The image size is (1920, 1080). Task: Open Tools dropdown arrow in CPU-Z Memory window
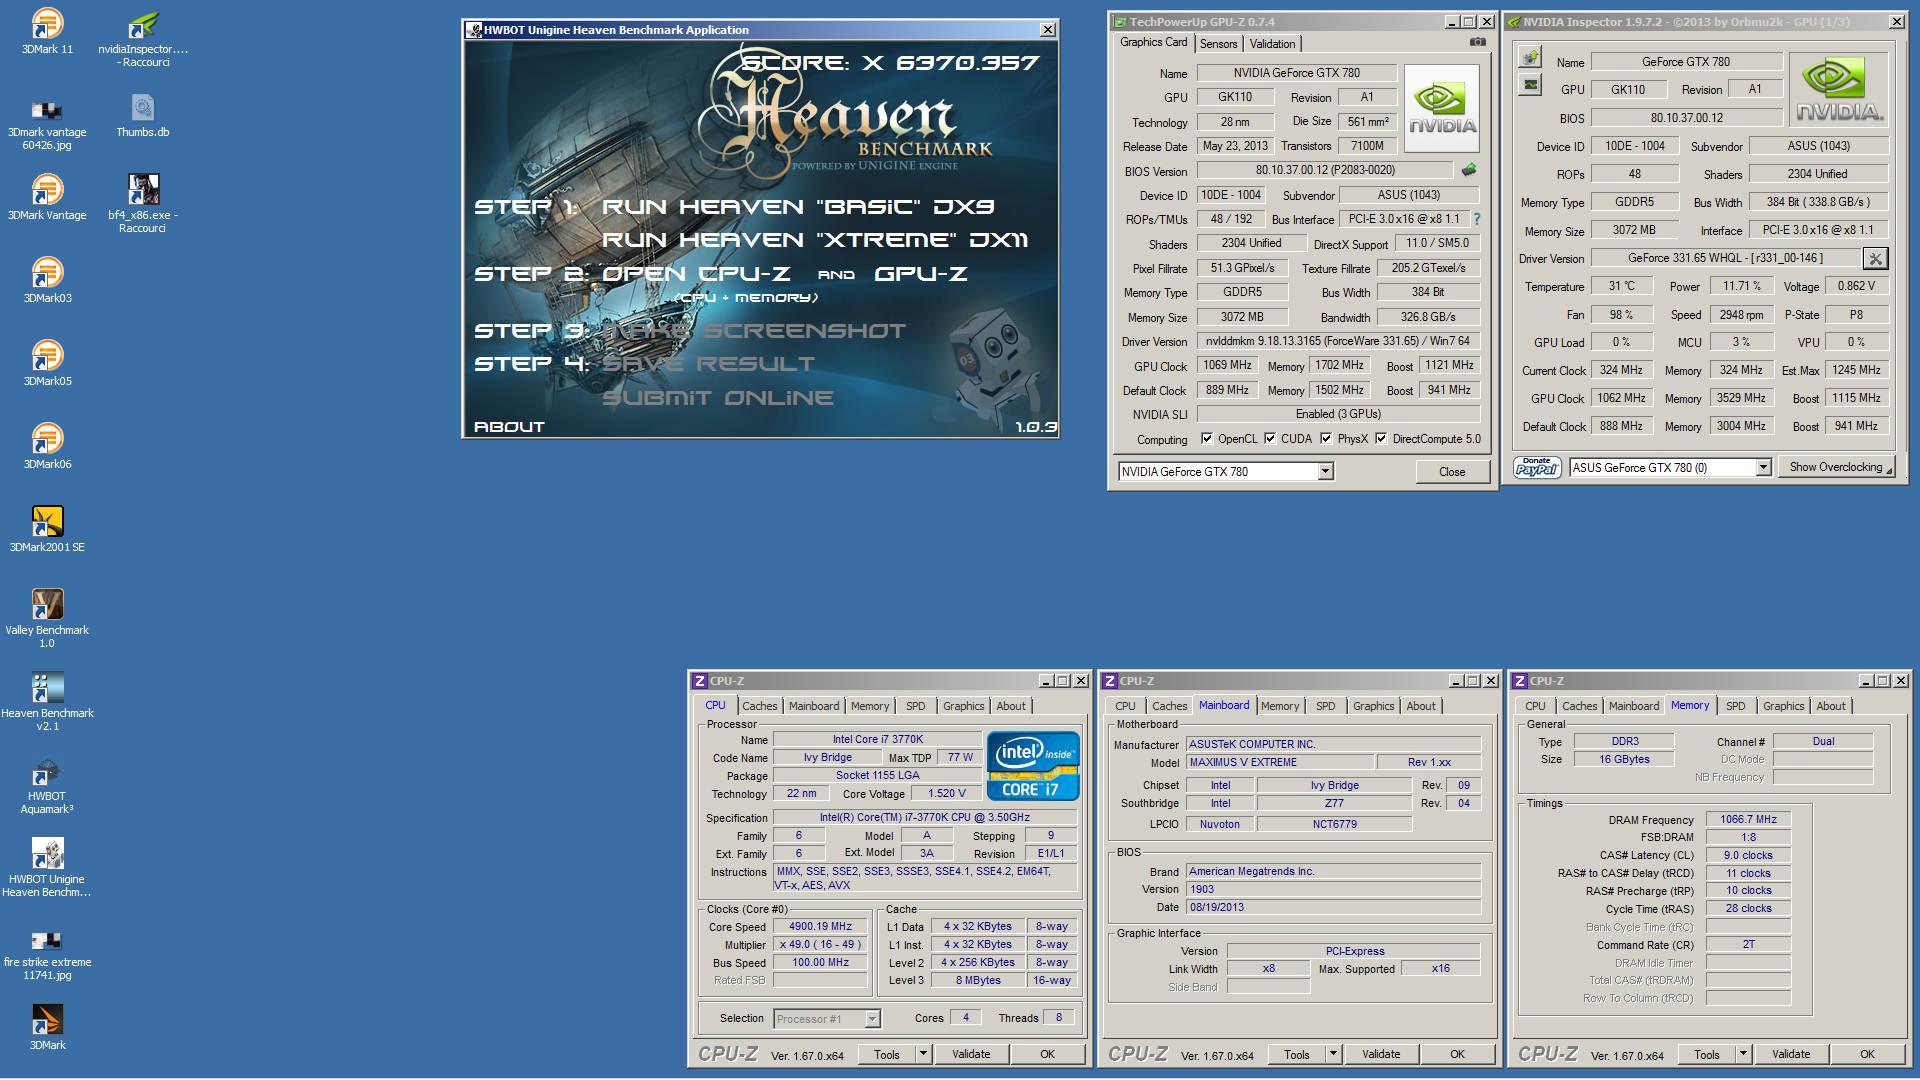[1743, 1054]
